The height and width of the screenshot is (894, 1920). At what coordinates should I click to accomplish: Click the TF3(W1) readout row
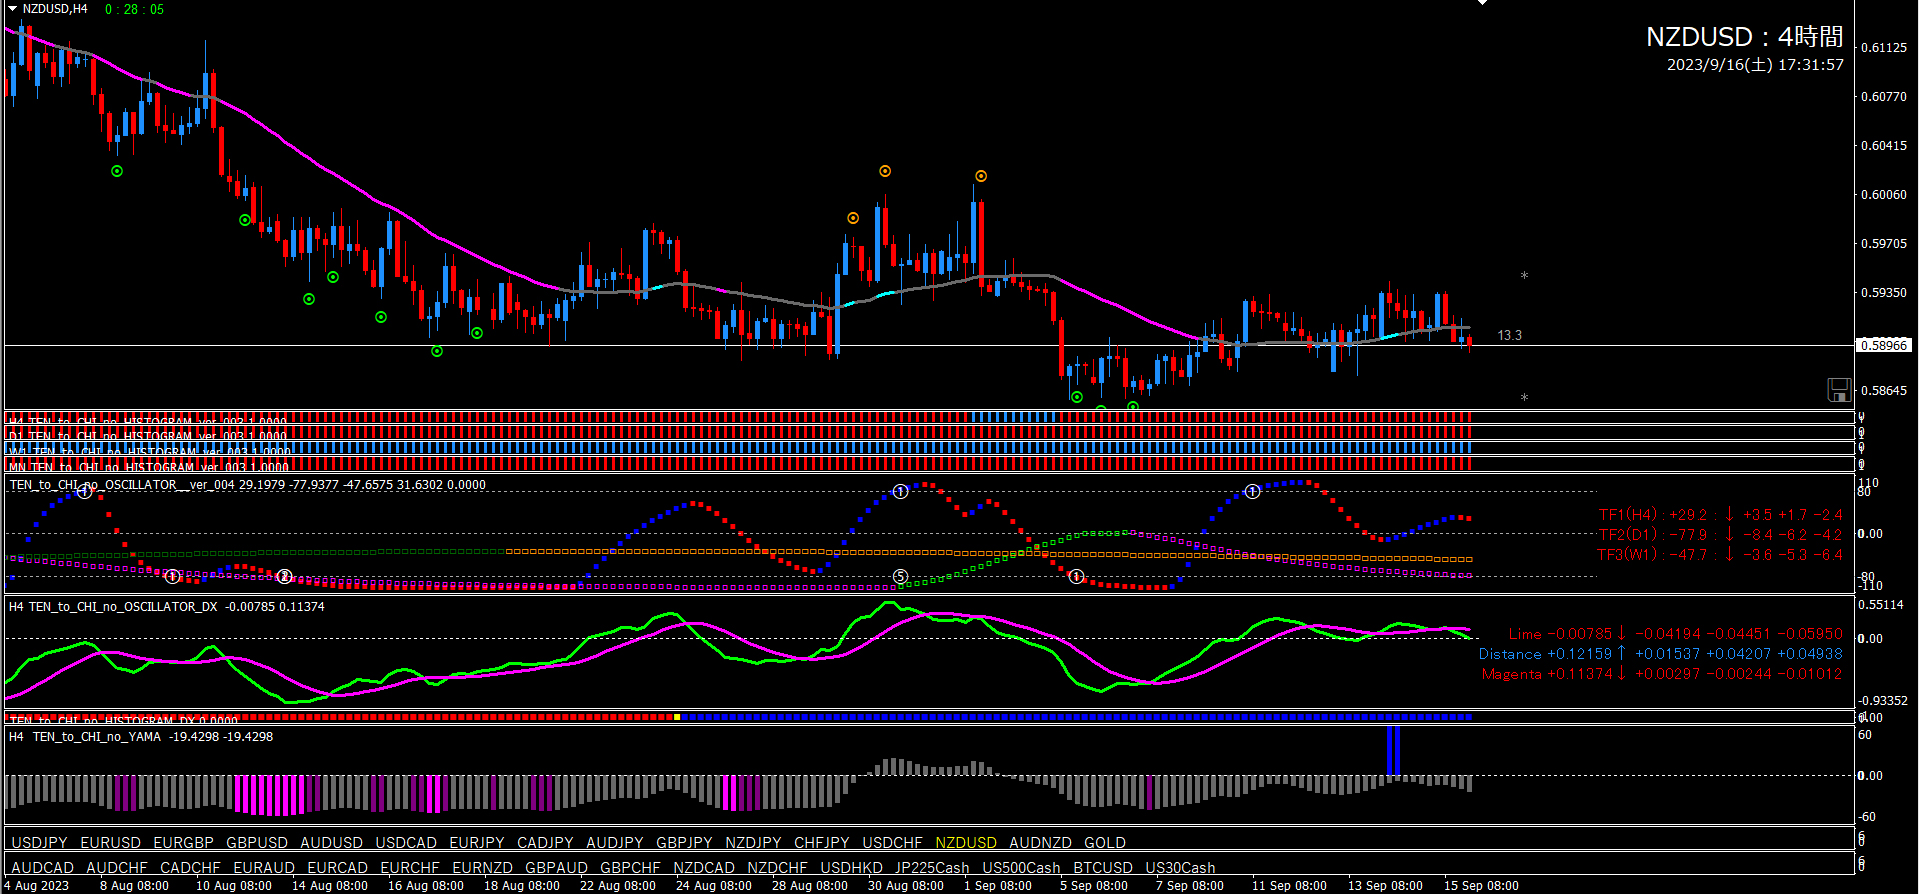(x=1720, y=555)
